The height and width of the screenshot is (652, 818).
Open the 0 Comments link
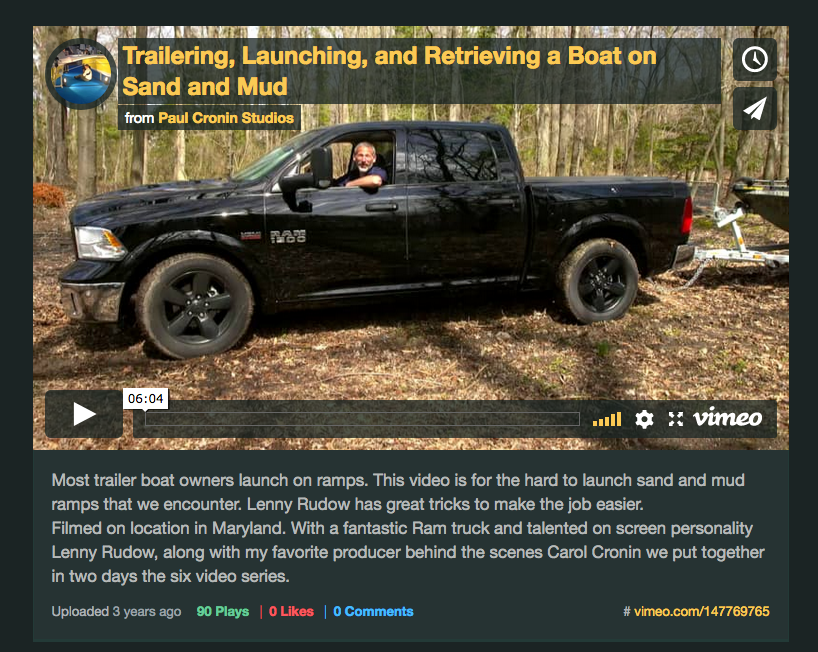click(x=373, y=611)
